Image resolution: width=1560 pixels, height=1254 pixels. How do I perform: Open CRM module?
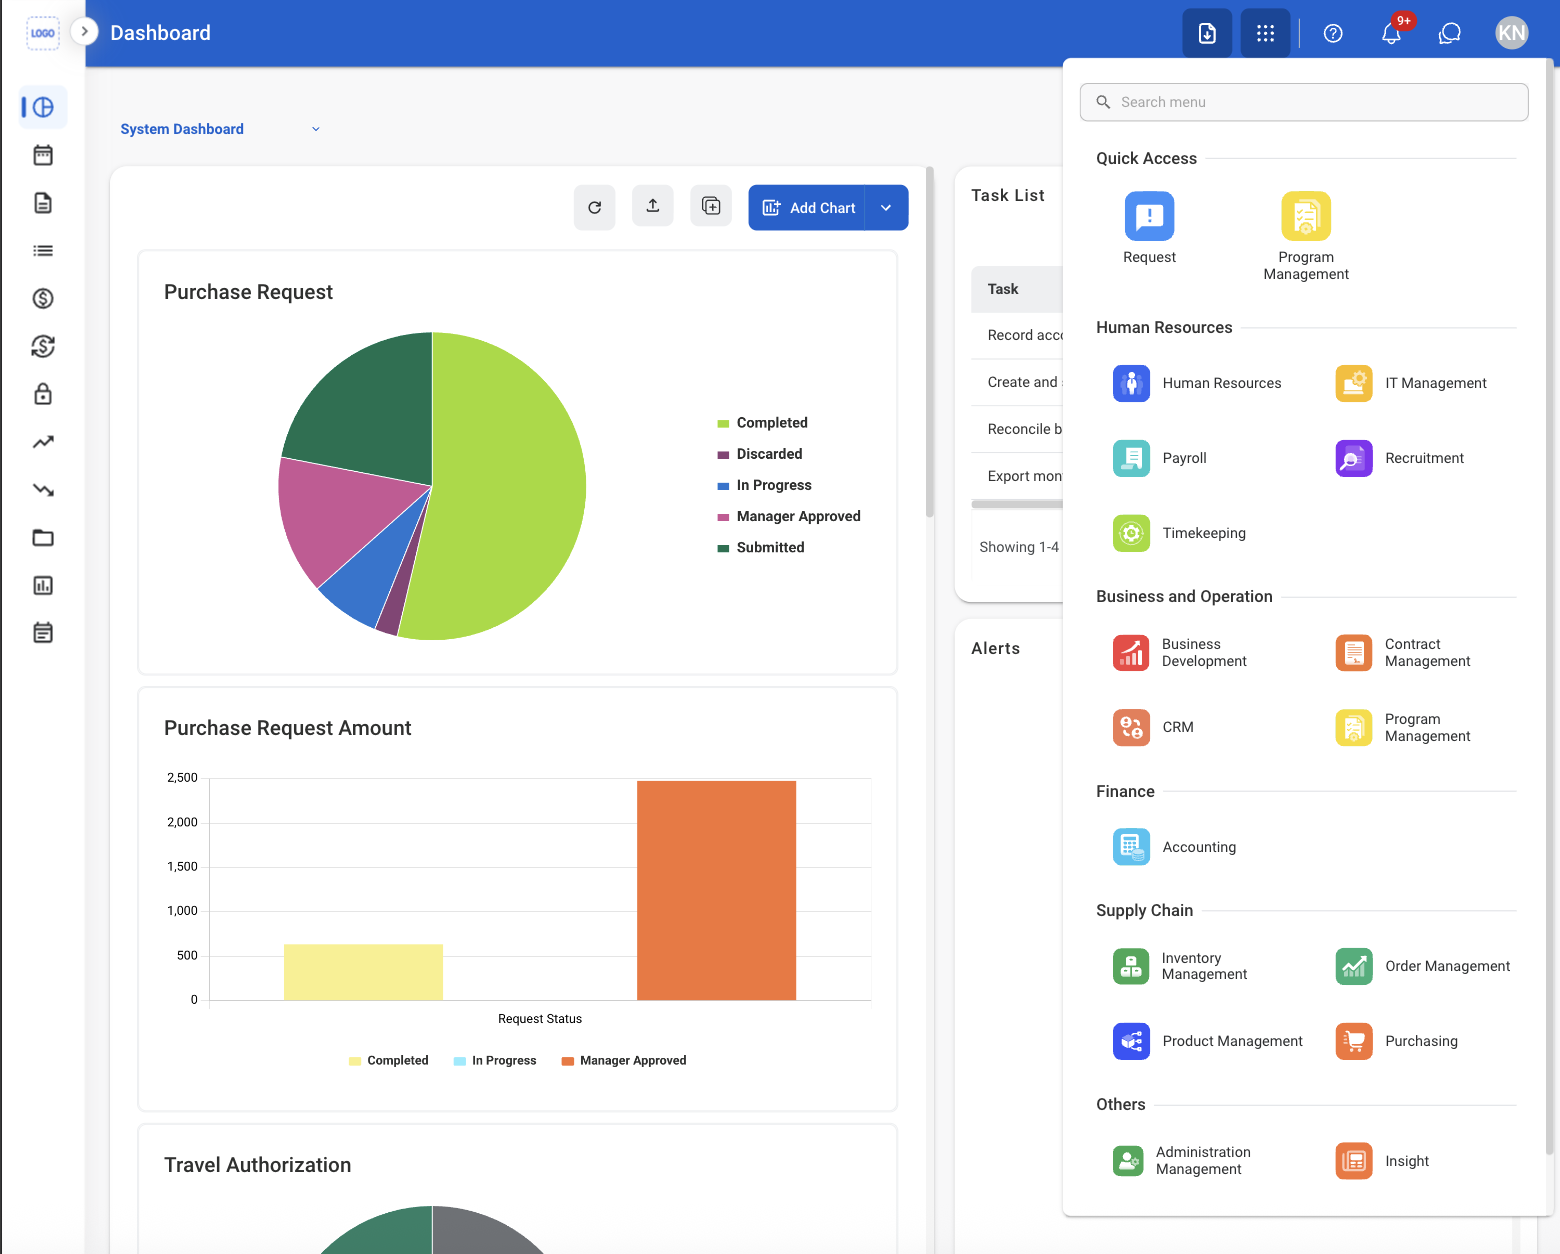[x=1154, y=727]
